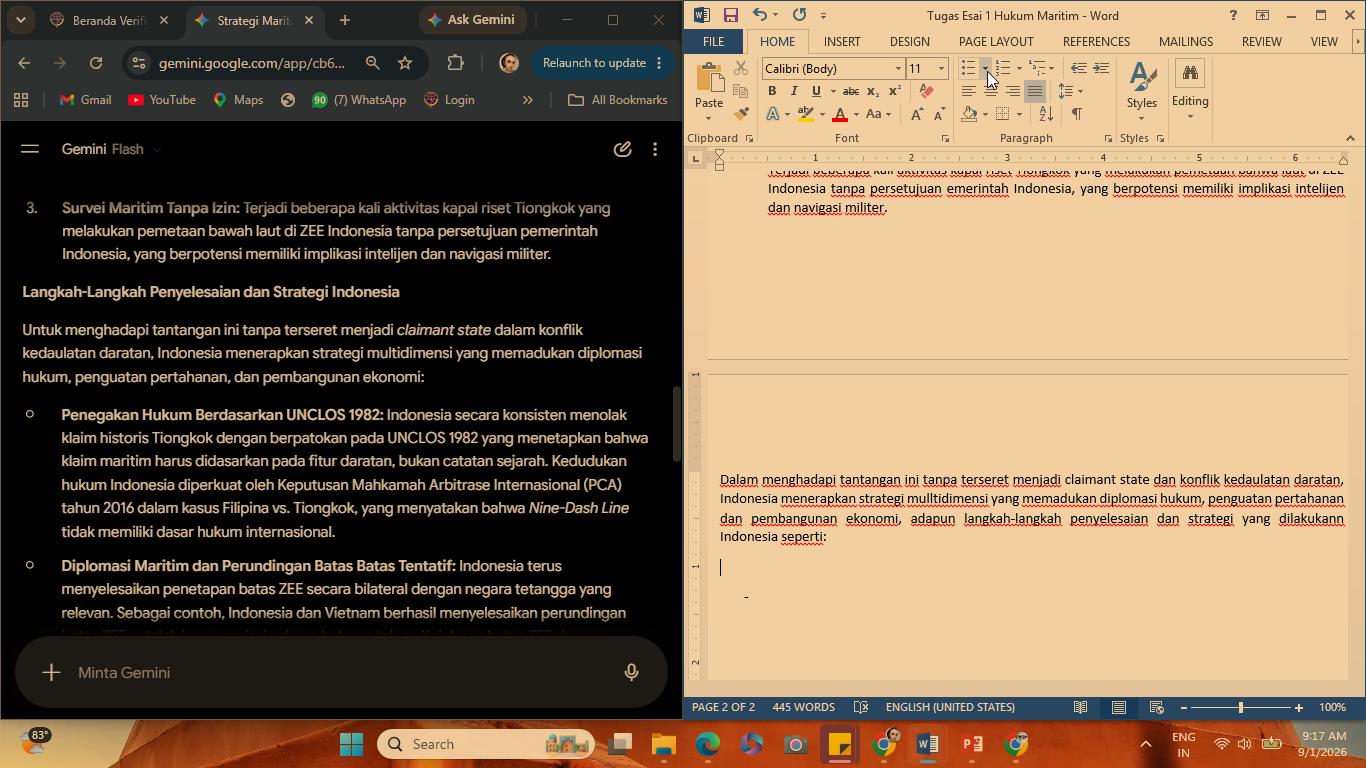
Task: Click the Save floppy disk icon in Word
Action: [x=731, y=15]
